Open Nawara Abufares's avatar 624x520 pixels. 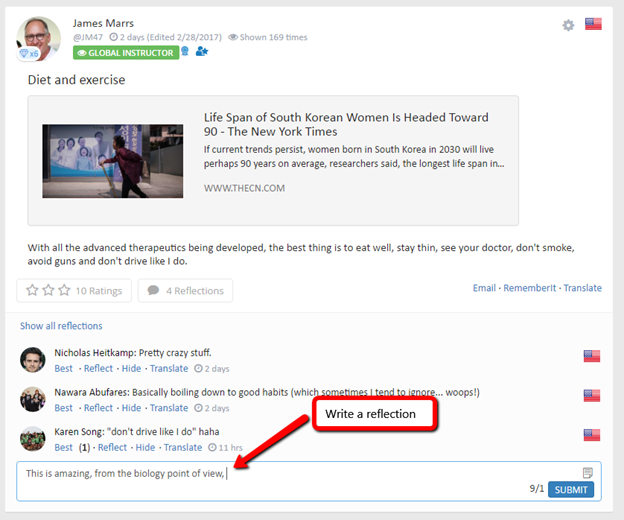click(33, 399)
